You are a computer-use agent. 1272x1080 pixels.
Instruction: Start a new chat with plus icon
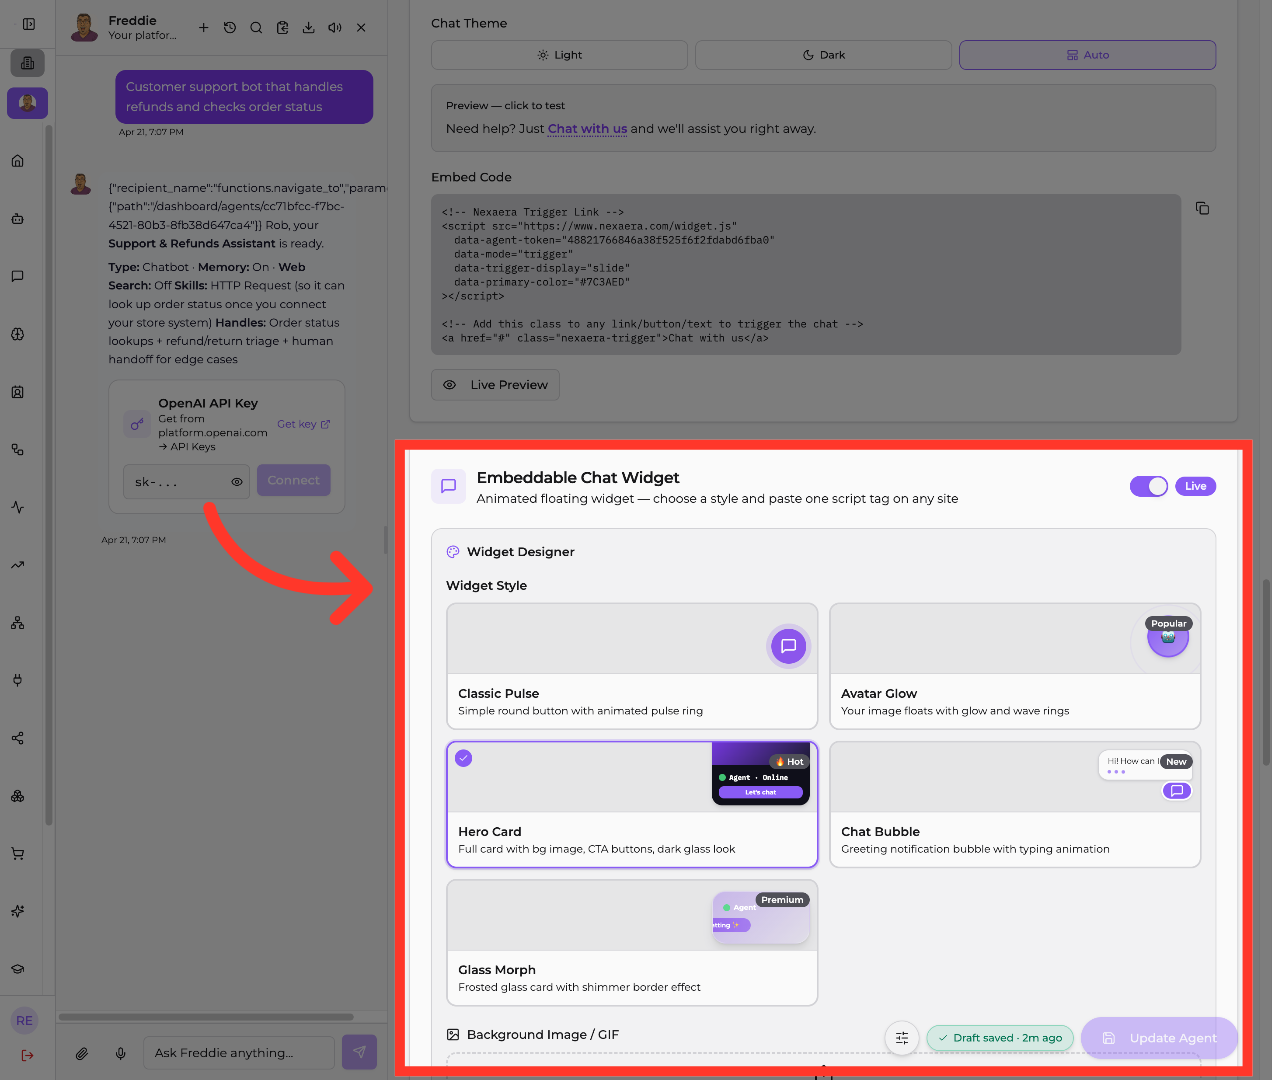(x=203, y=28)
